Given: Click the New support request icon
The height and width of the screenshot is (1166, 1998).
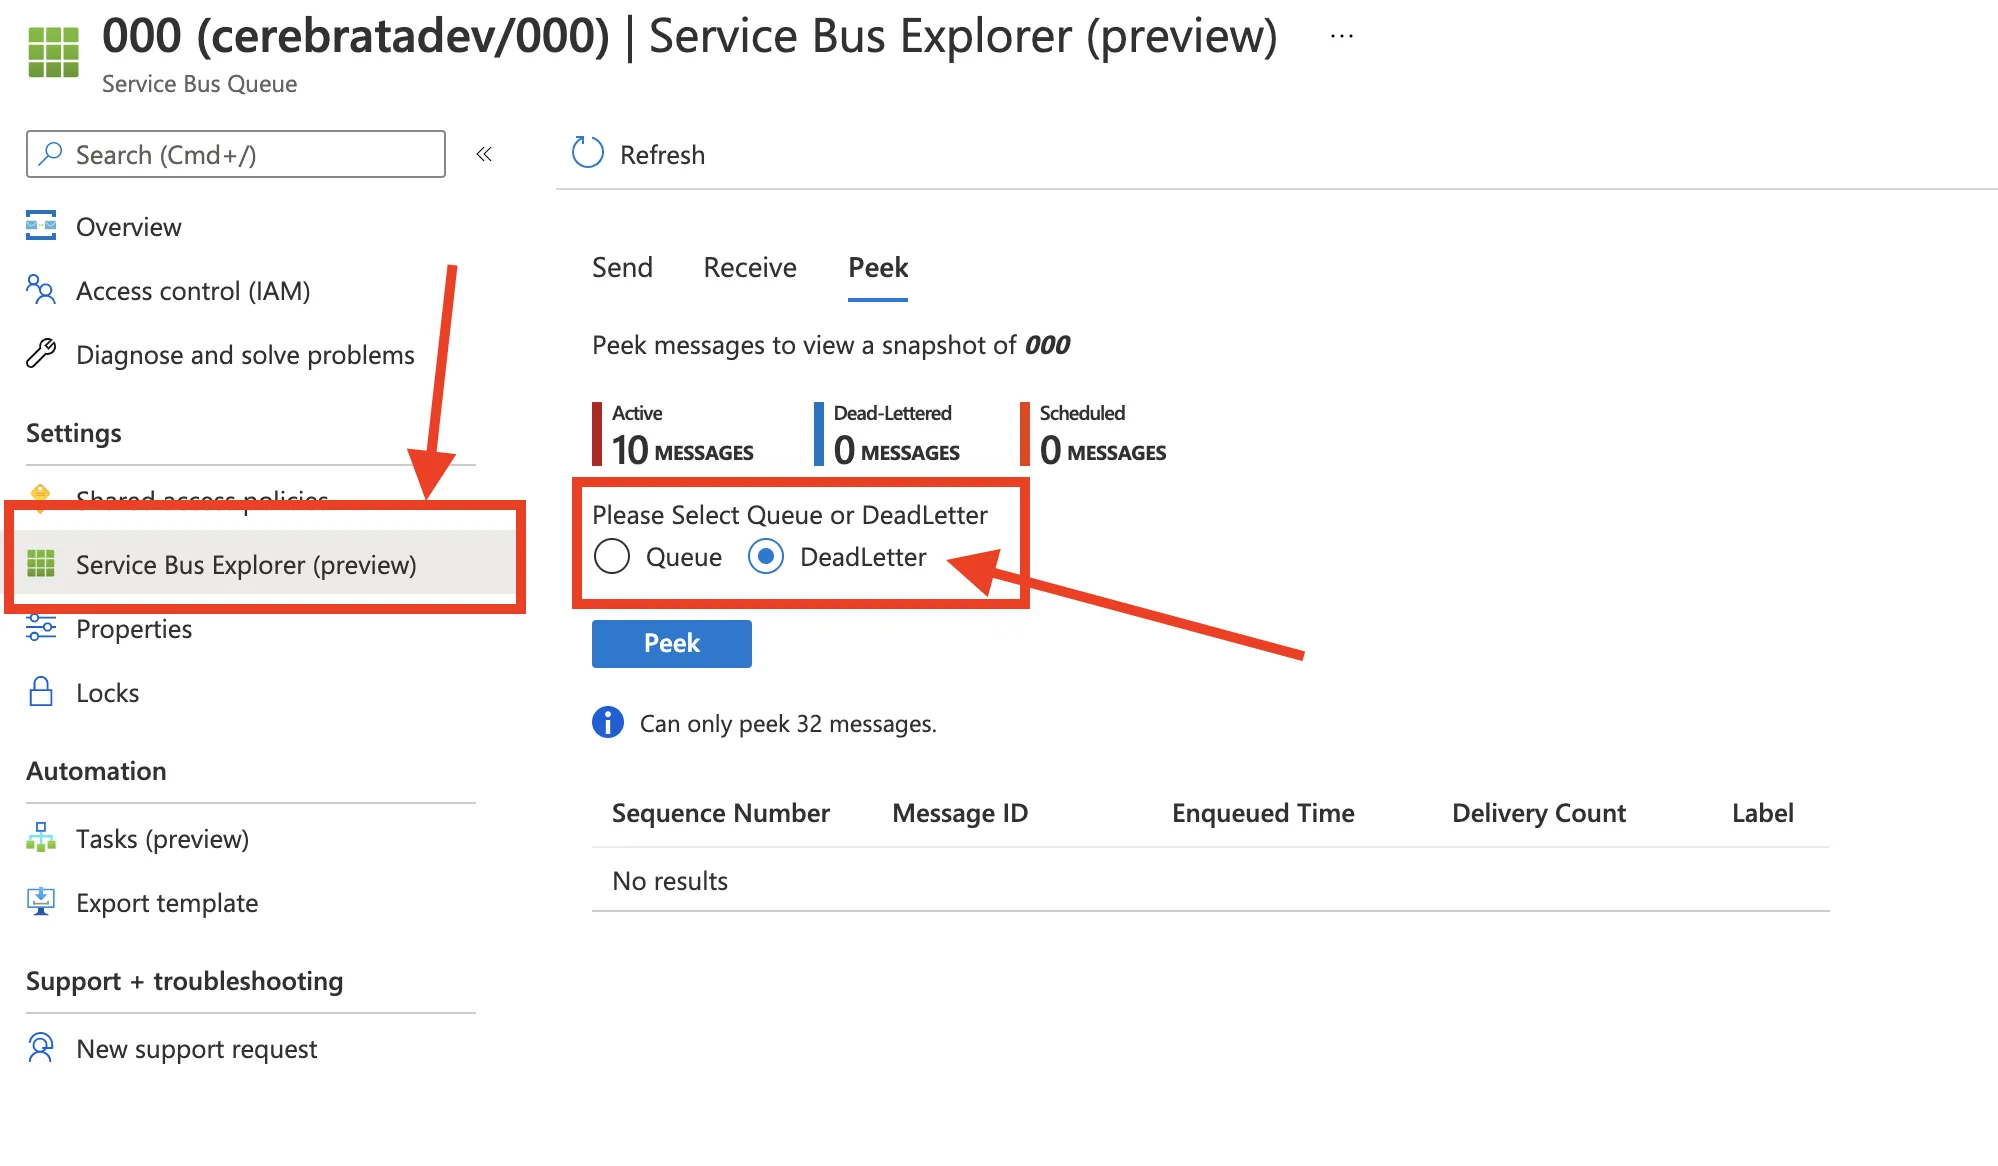Looking at the screenshot, I should pyautogui.click(x=41, y=1048).
